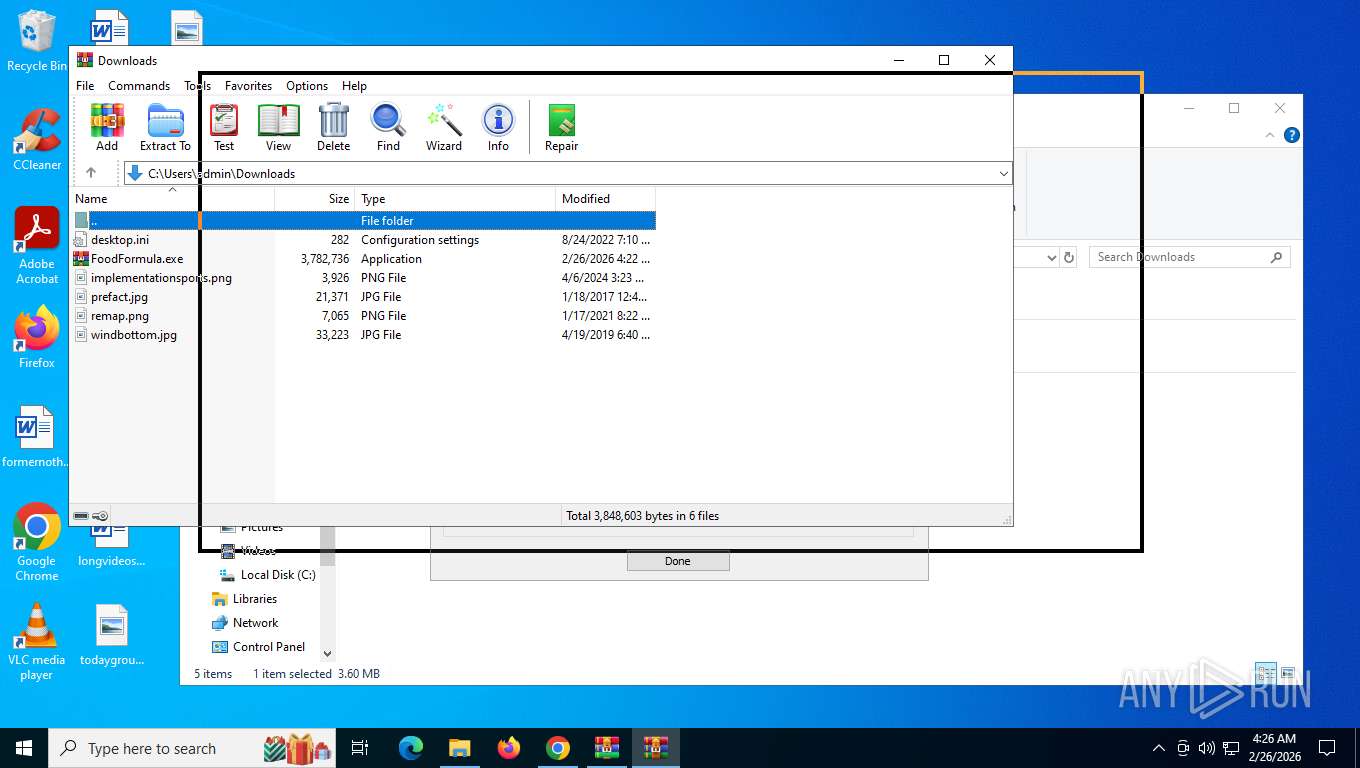Click the Repair toolbar icon
Image resolution: width=1360 pixels, height=768 pixels.
561,127
